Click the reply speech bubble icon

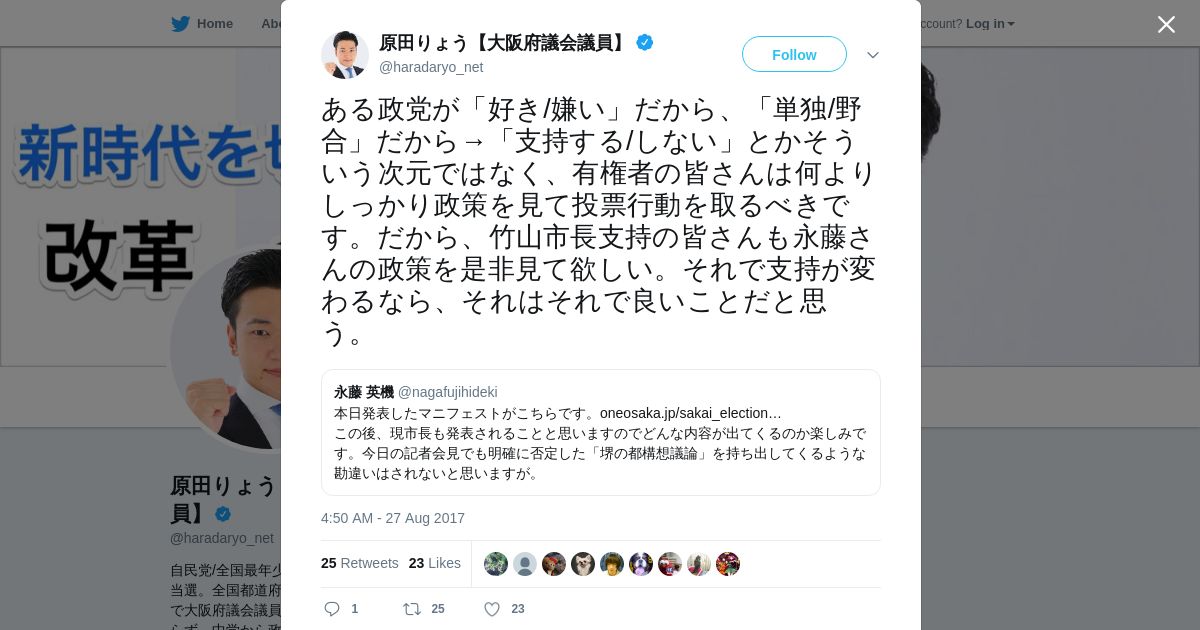(x=333, y=609)
